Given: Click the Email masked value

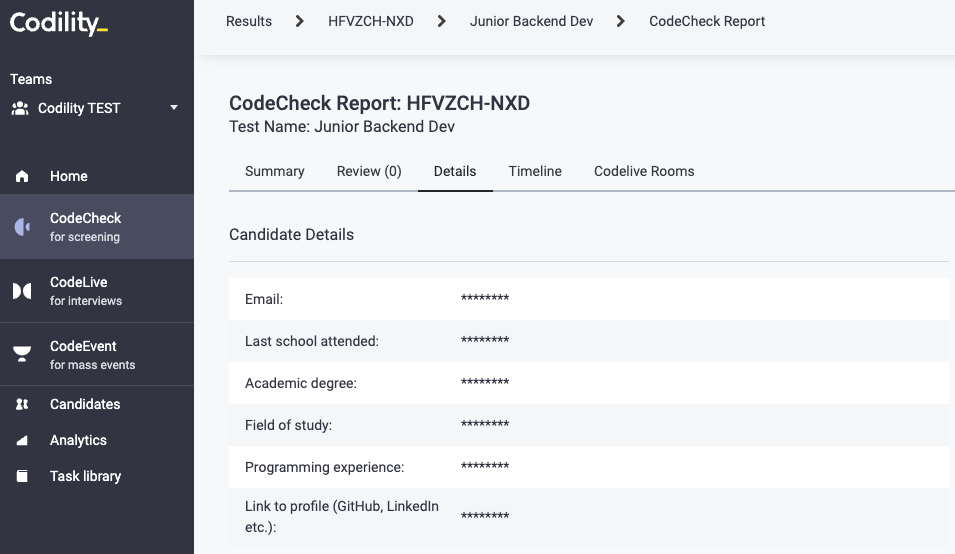Looking at the screenshot, I should 485,298.
